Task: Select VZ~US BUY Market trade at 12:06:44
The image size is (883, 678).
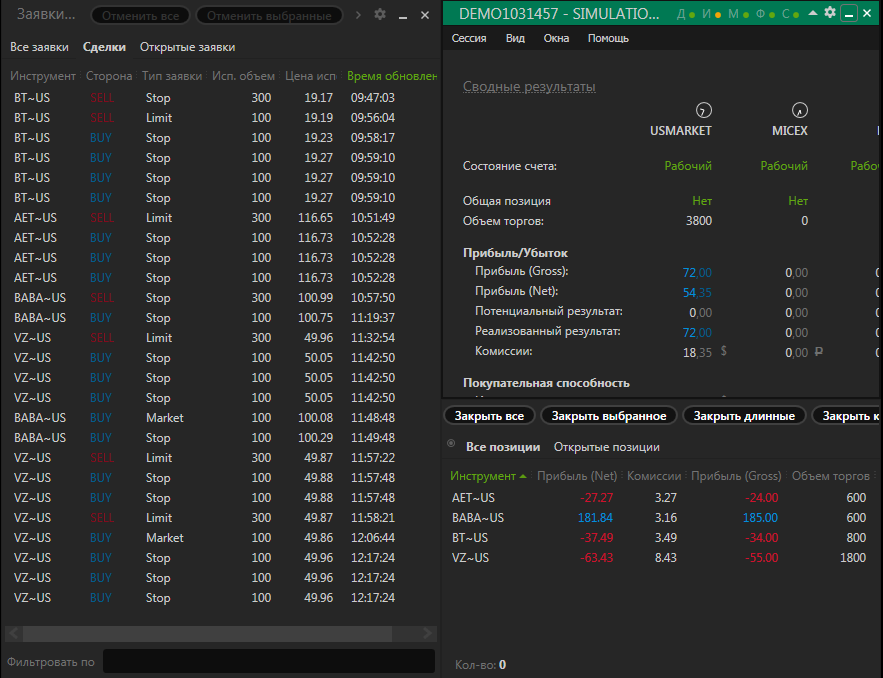Action: click(222, 538)
